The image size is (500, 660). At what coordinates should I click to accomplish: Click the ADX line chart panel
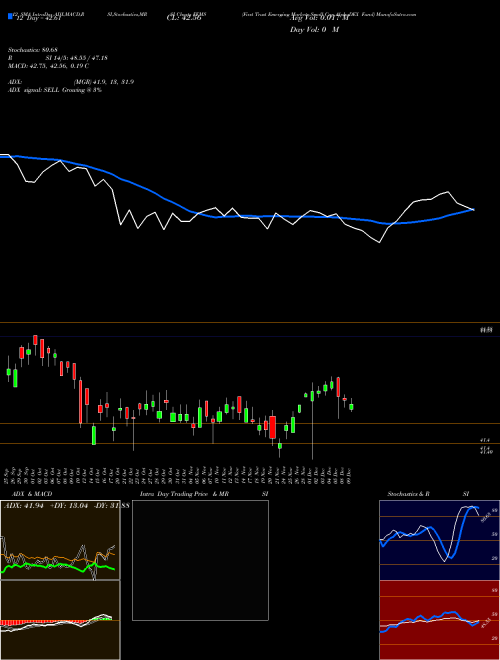[x=60, y=540]
